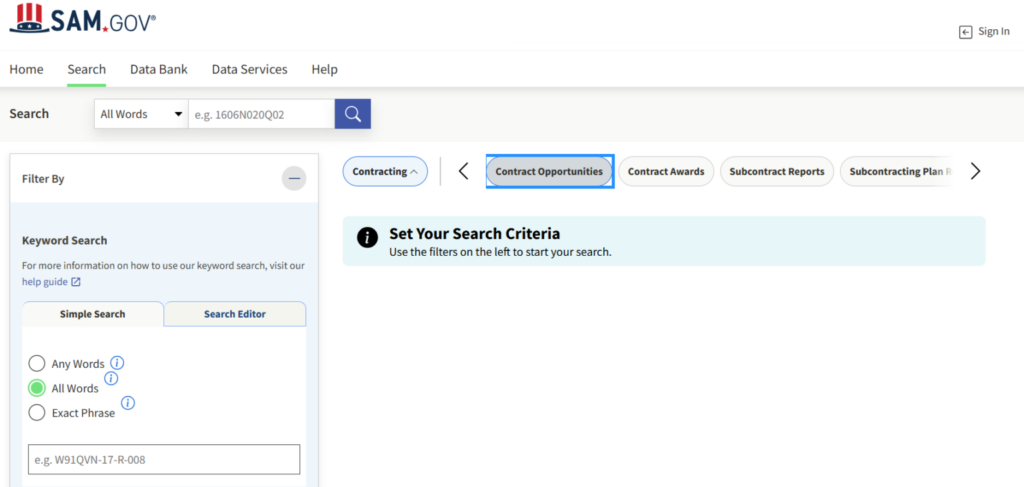The height and width of the screenshot is (487, 1024).
Task: Select the Any Words radio button
Action: click(x=37, y=364)
